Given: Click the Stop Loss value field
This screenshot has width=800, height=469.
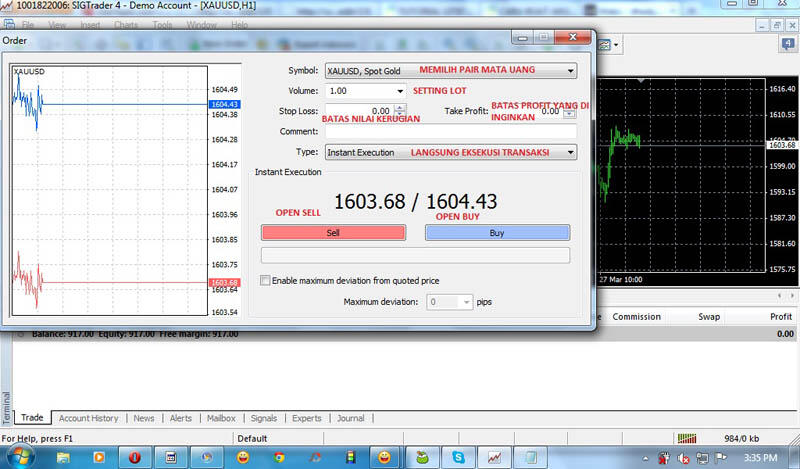Looking at the screenshot, I should 360,110.
